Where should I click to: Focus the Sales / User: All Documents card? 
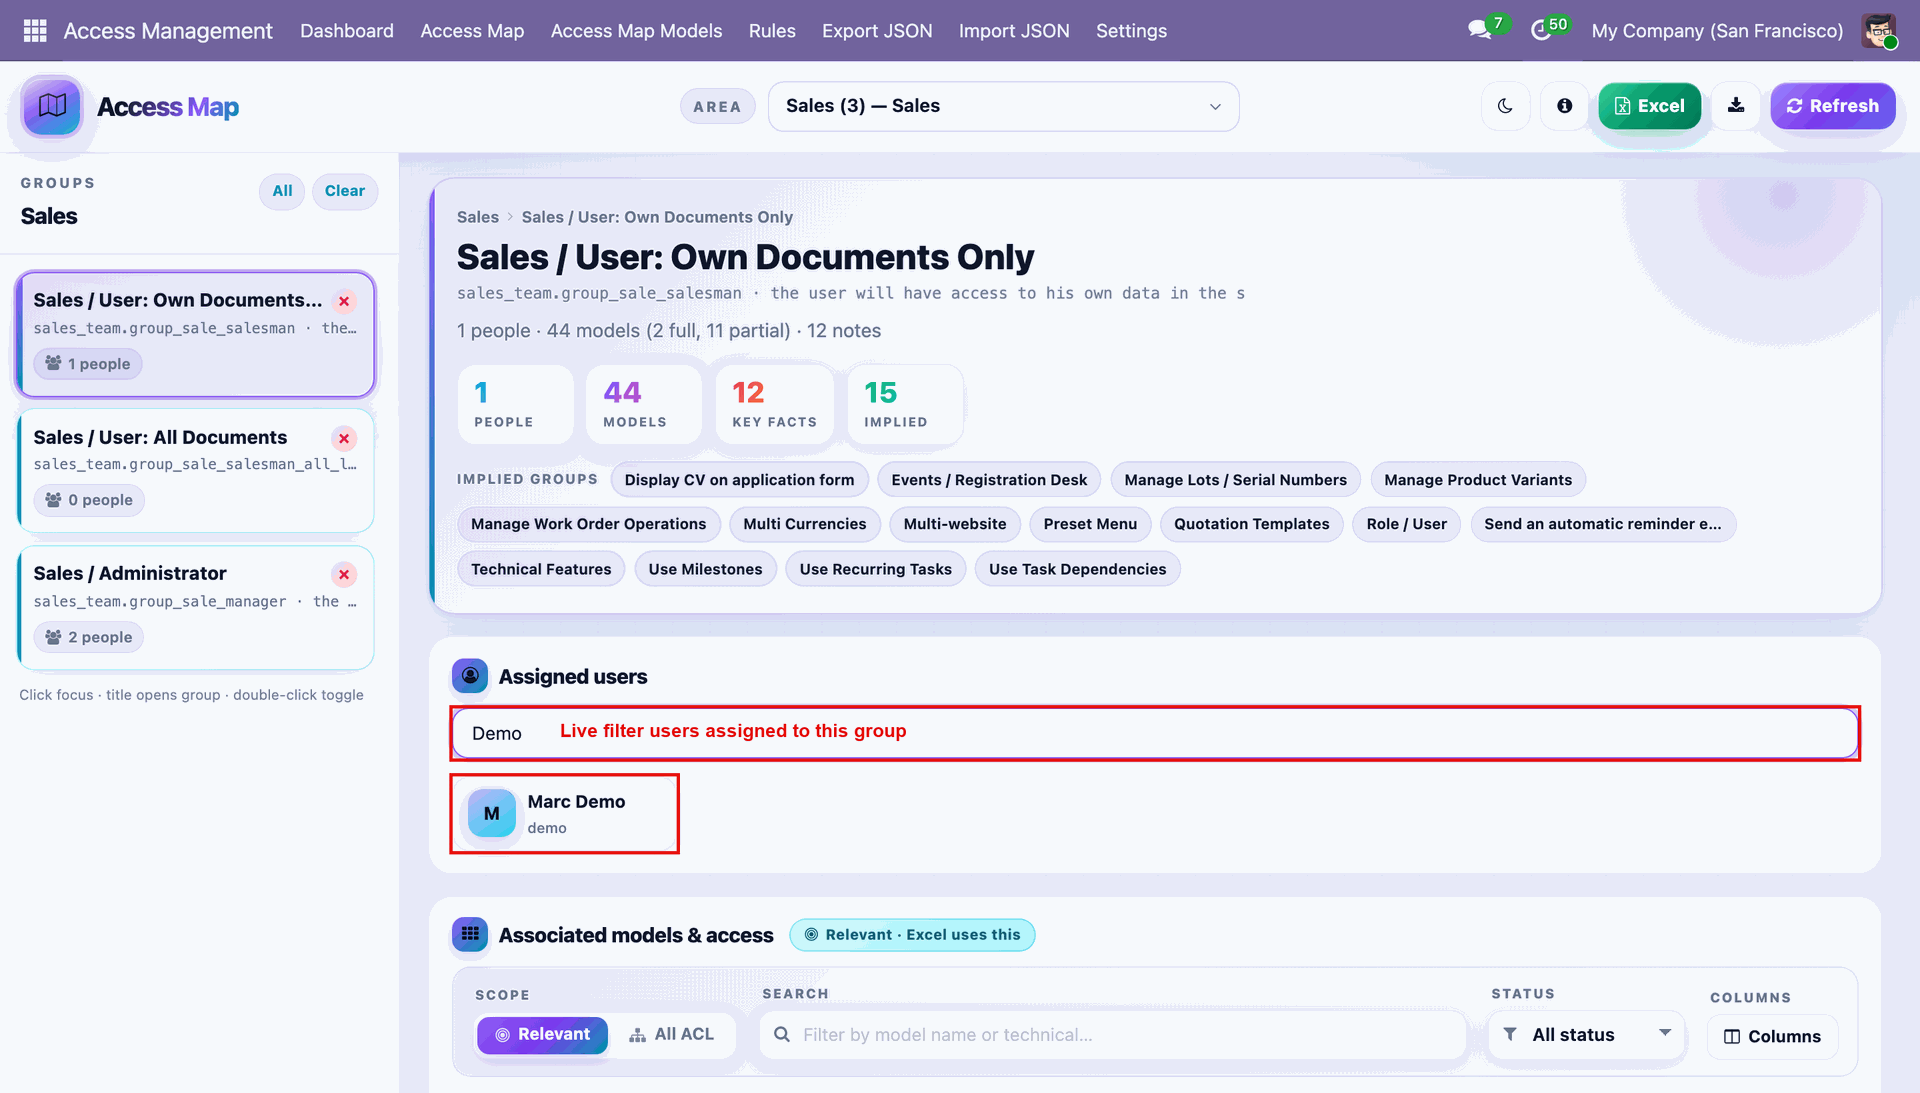tap(196, 470)
